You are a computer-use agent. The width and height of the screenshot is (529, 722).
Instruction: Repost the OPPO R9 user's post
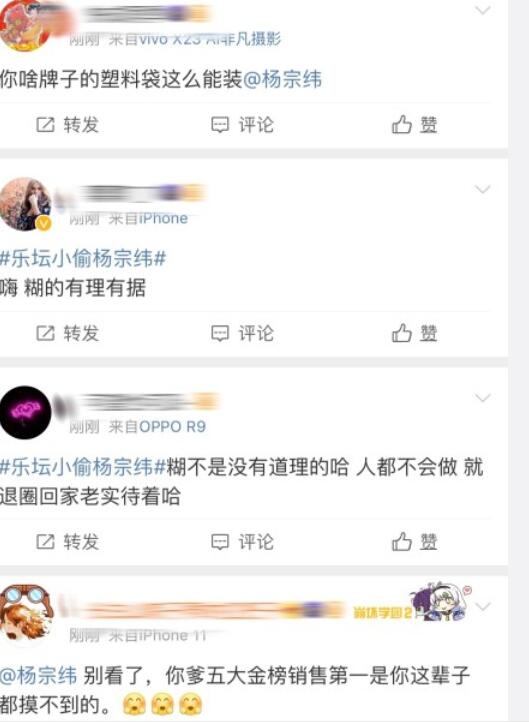[68, 542]
